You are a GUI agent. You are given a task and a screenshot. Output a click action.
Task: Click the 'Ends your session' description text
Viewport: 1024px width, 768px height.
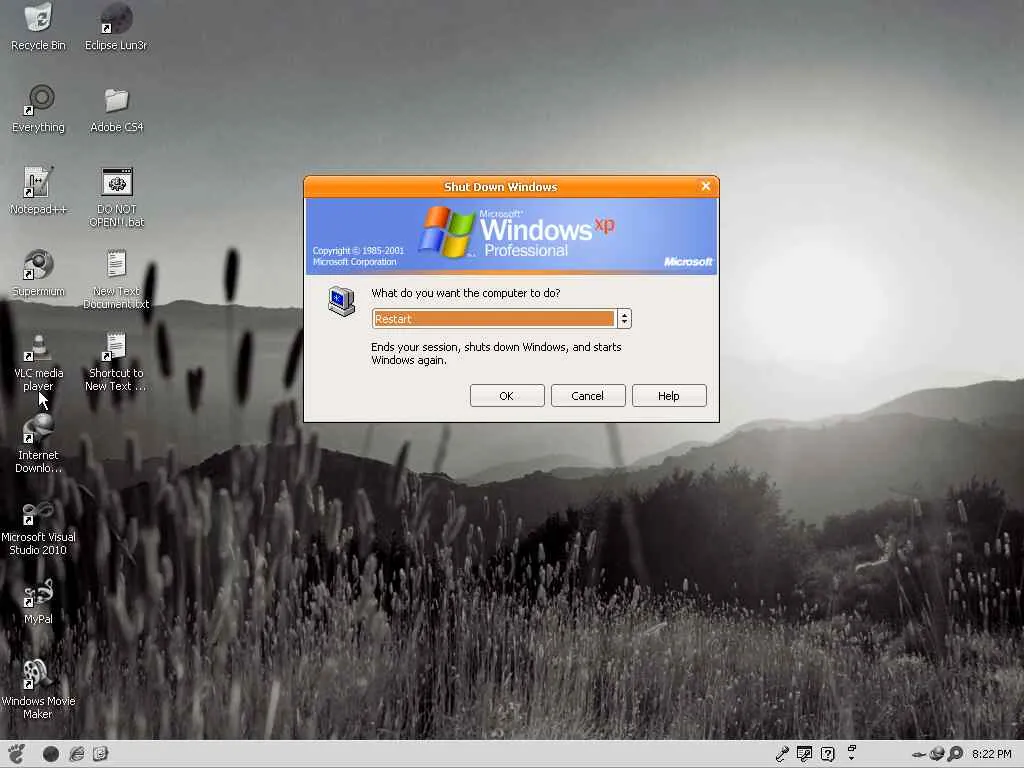click(x=496, y=353)
